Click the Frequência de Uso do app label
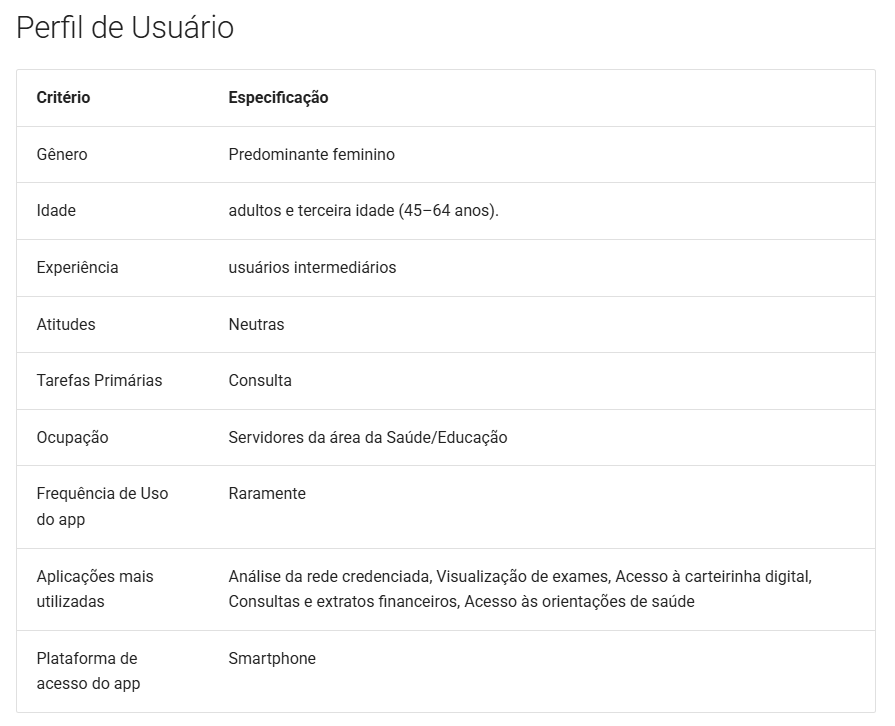Screen dimensions: 895x726 [102, 506]
